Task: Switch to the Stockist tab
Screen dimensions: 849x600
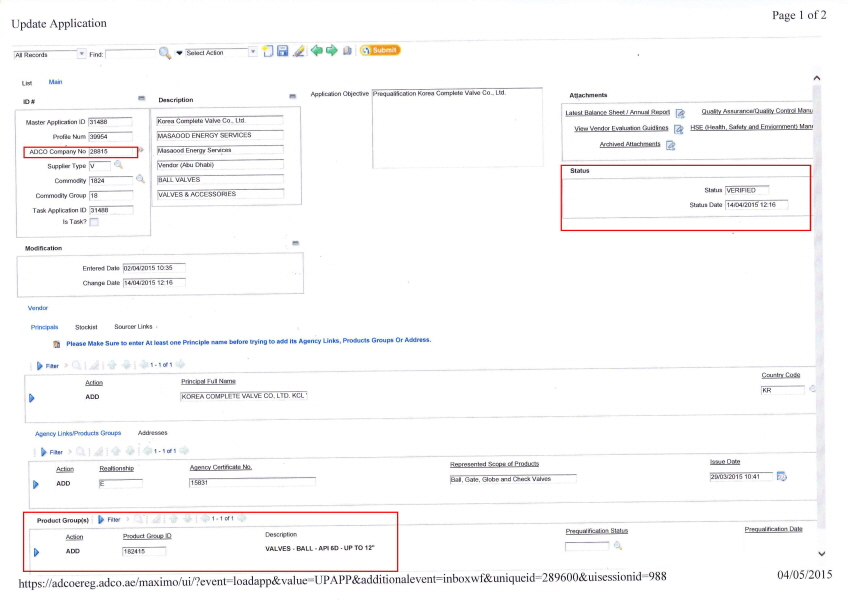Action: 86,327
